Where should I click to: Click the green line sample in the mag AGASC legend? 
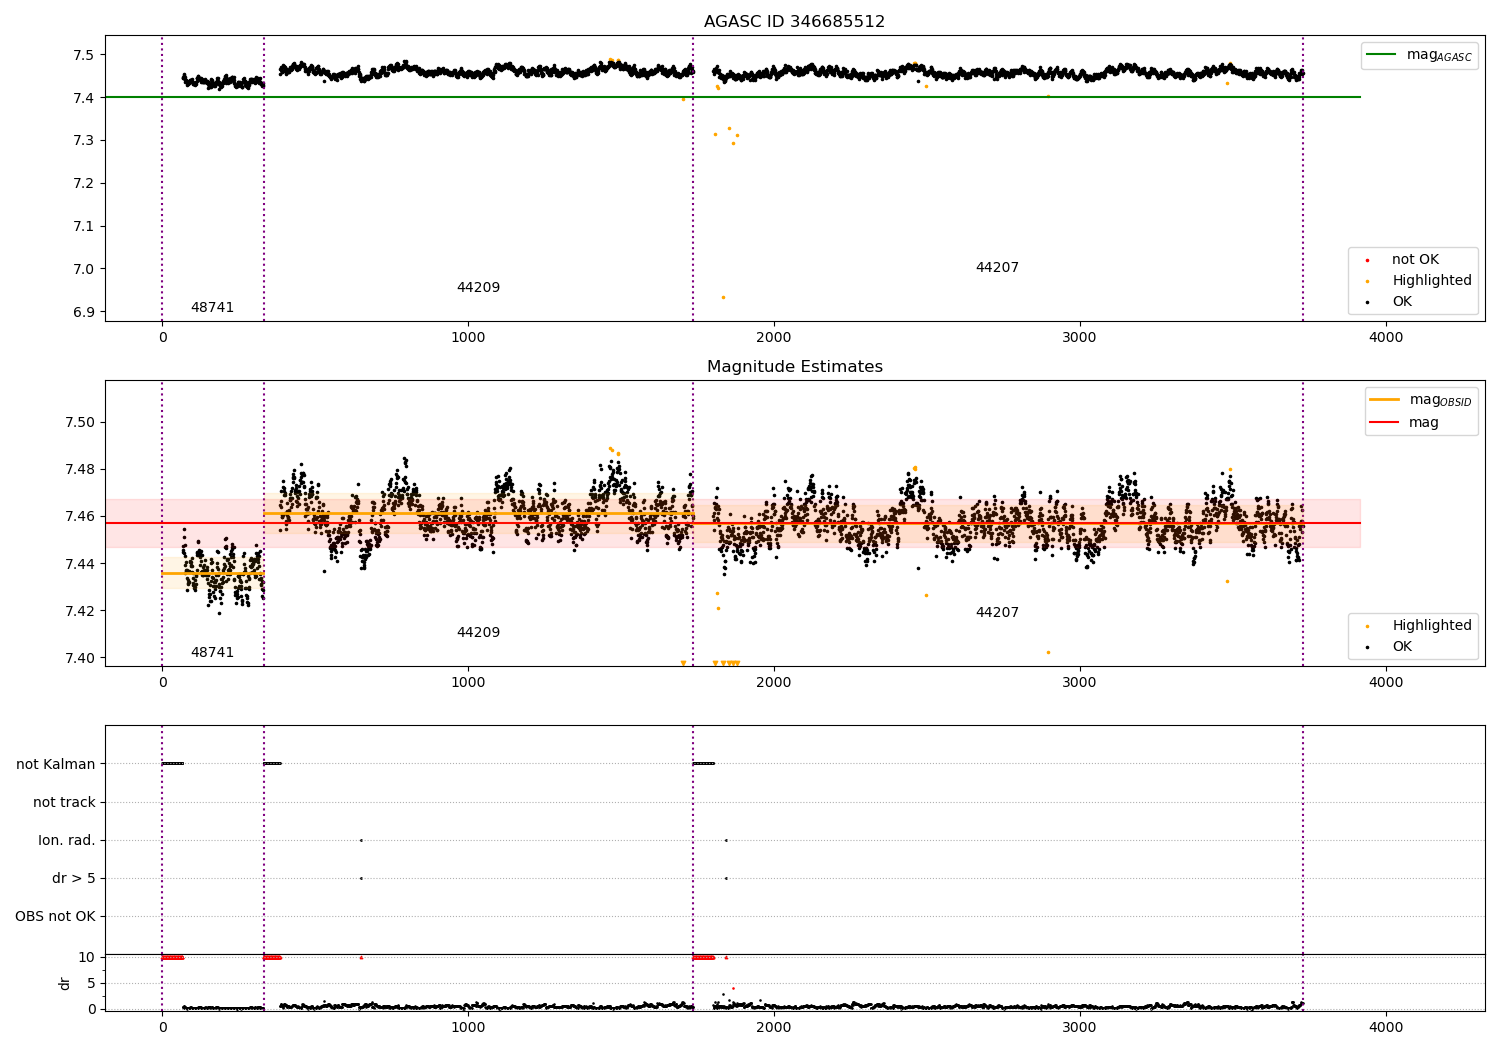tap(1383, 55)
